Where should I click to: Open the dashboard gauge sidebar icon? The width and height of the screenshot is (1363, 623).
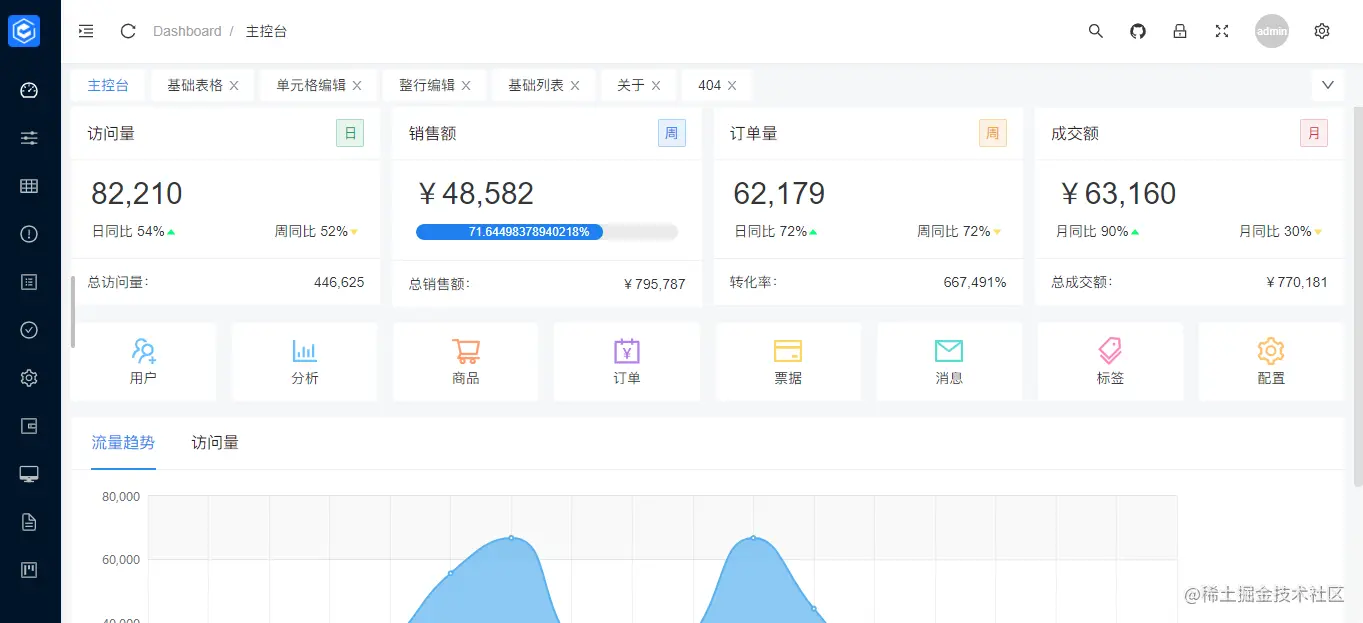pos(29,90)
